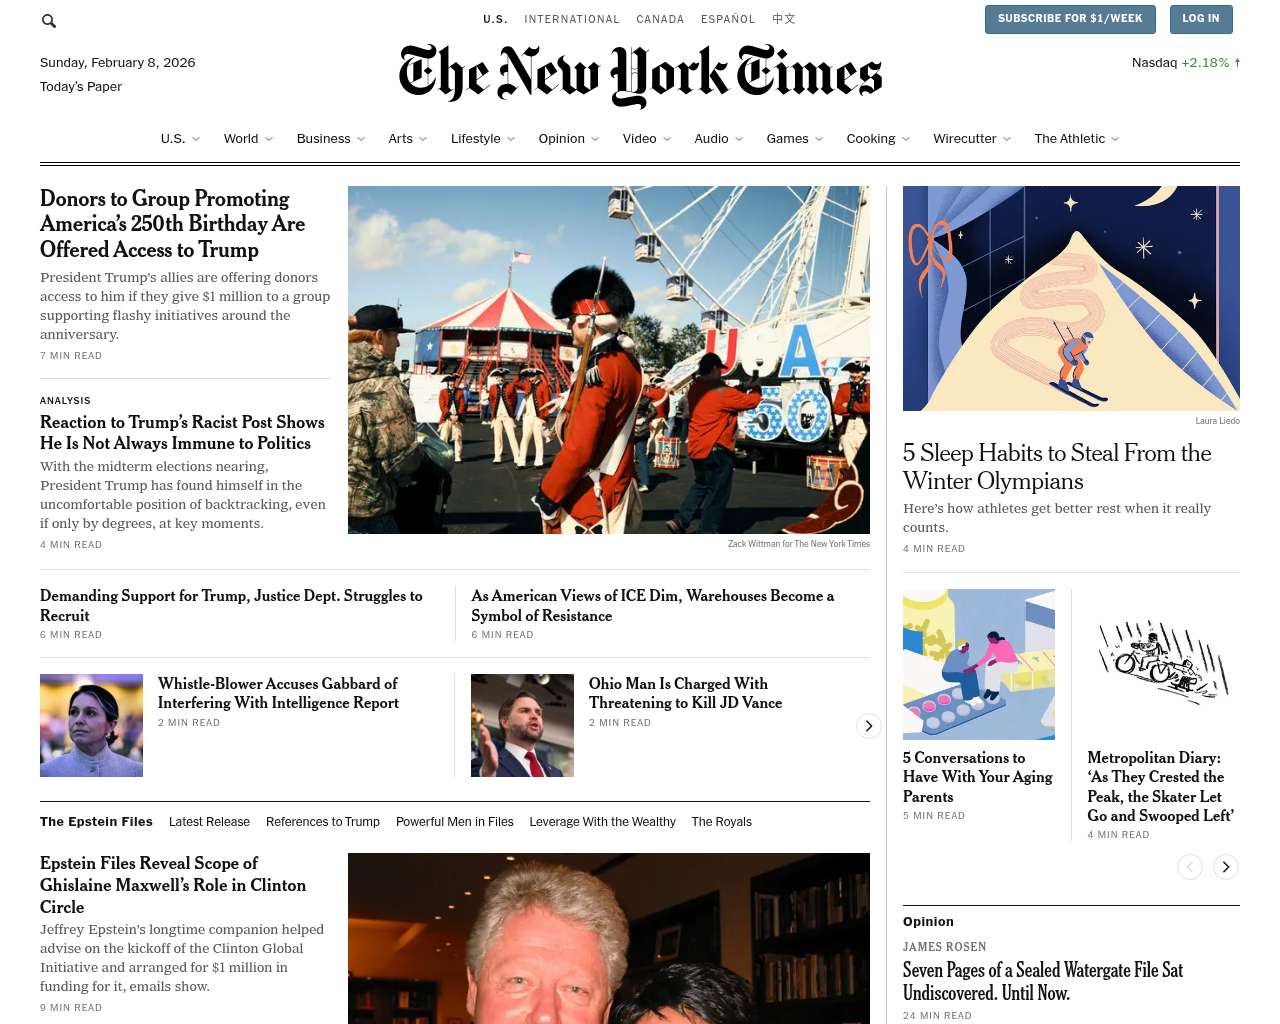This screenshot has height=1024, width=1280.
Task: Select the Canada edition link
Action: pyautogui.click(x=660, y=19)
